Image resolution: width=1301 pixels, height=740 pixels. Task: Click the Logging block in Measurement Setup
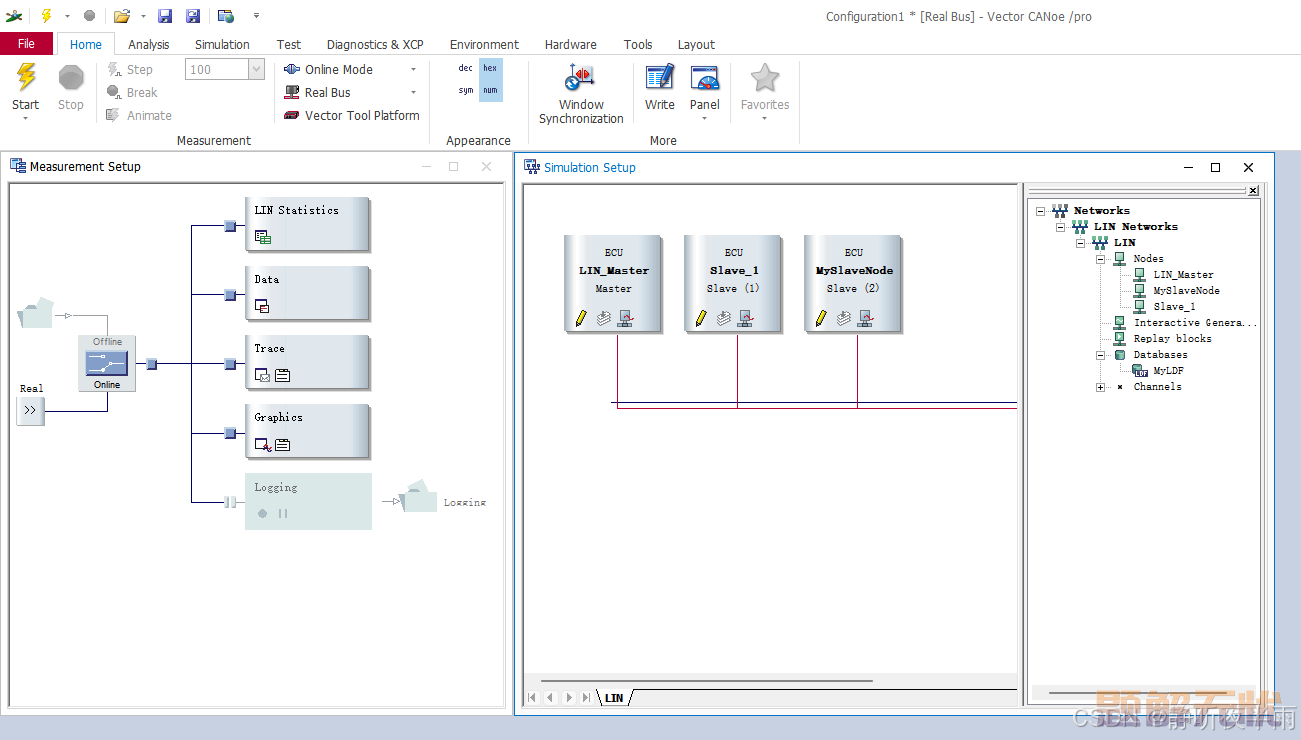point(308,501)
